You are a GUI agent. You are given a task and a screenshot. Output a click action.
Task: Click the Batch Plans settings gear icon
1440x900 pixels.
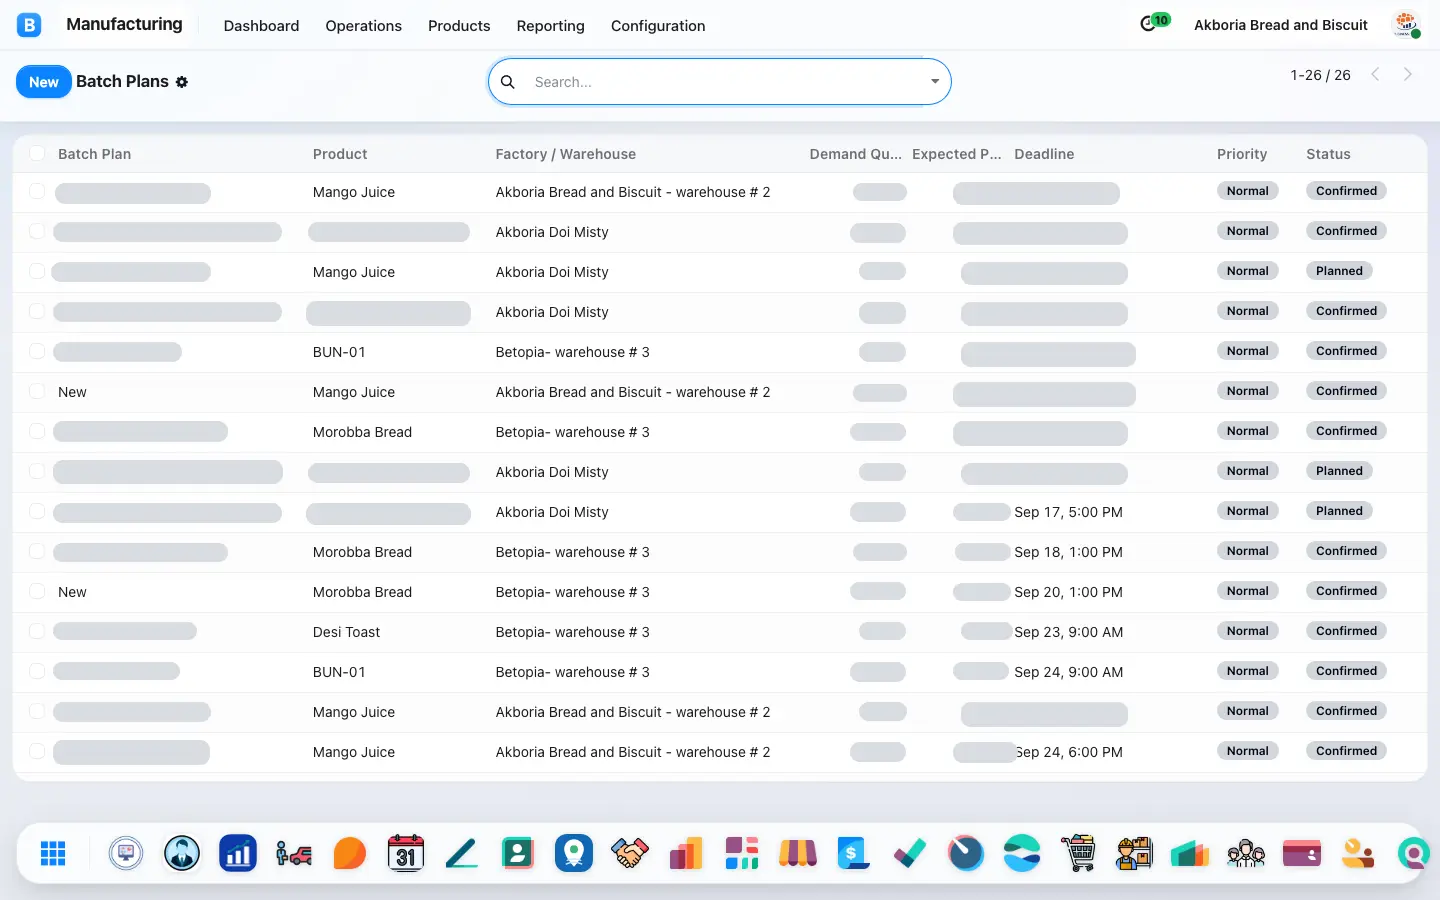point(182,82)
